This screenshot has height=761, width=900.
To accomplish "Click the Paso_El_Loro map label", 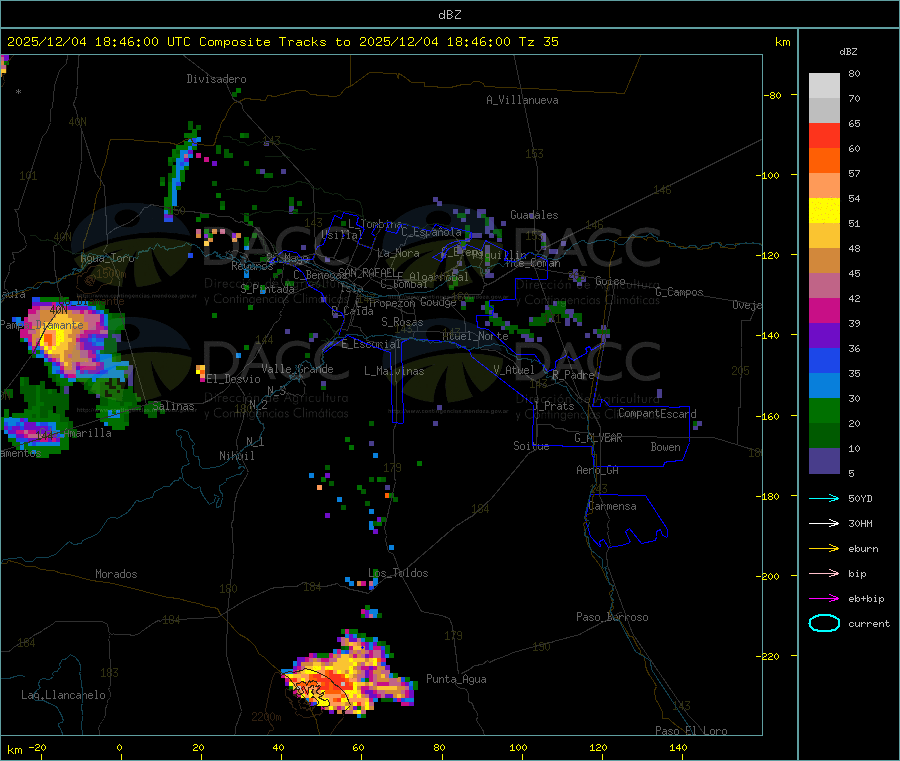I will [x=691, y=731].
